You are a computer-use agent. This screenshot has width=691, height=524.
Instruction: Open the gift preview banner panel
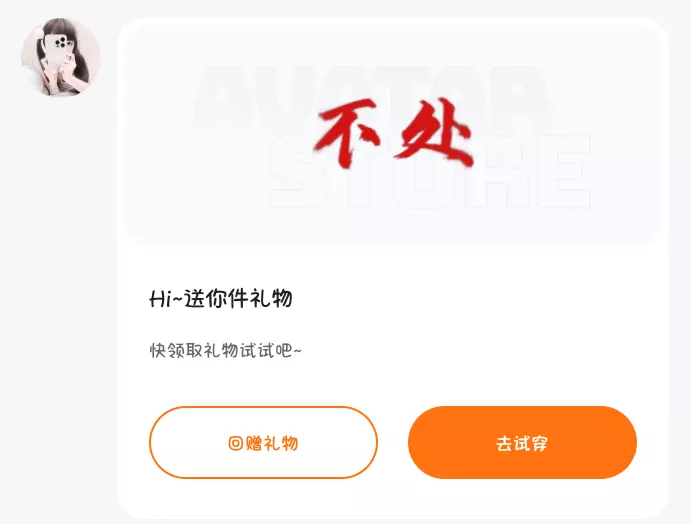(393, 132)
